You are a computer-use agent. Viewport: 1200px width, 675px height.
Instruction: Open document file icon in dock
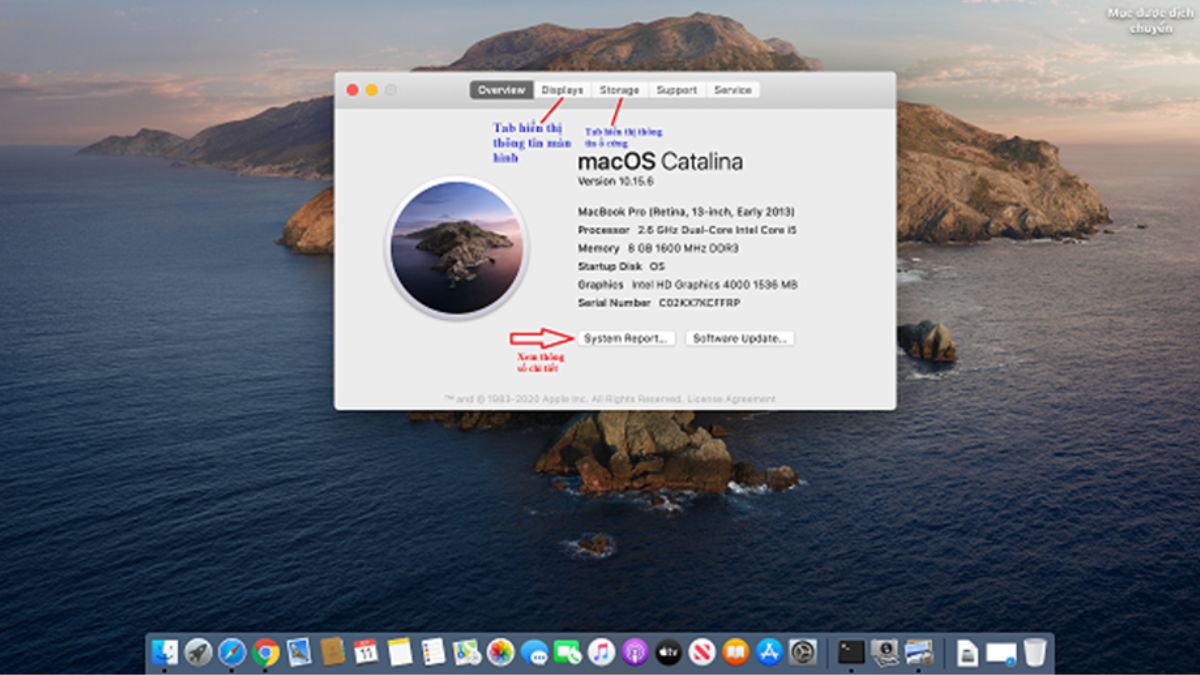(967, 653)
